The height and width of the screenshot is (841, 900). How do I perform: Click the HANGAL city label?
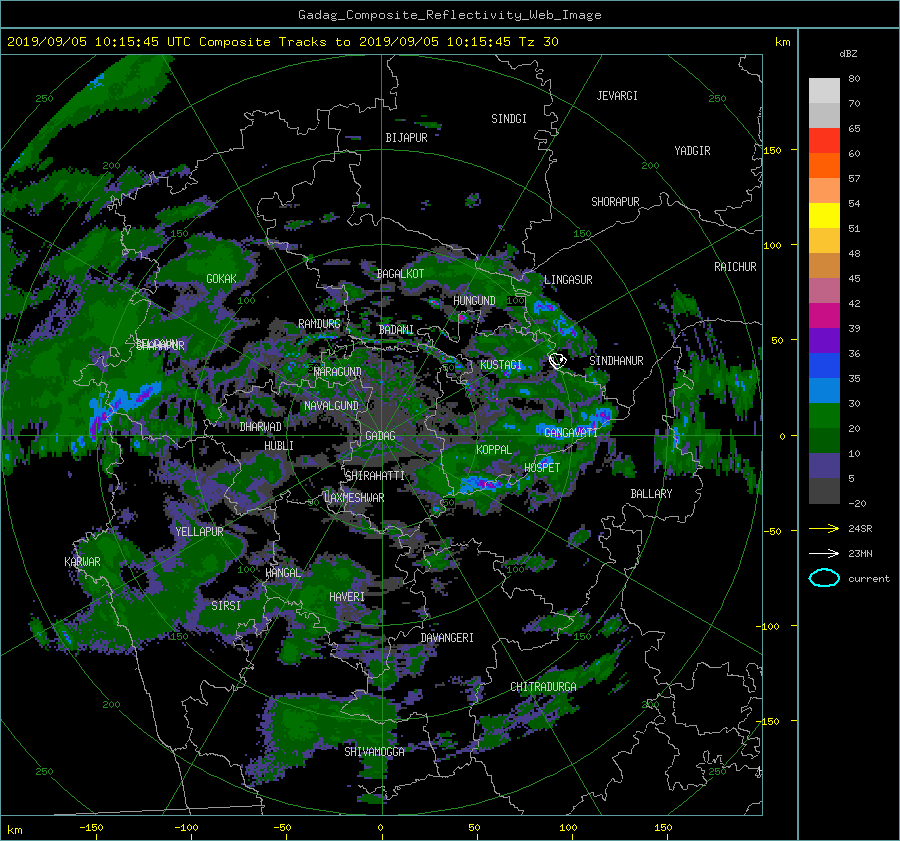click(x=283, y=573)
